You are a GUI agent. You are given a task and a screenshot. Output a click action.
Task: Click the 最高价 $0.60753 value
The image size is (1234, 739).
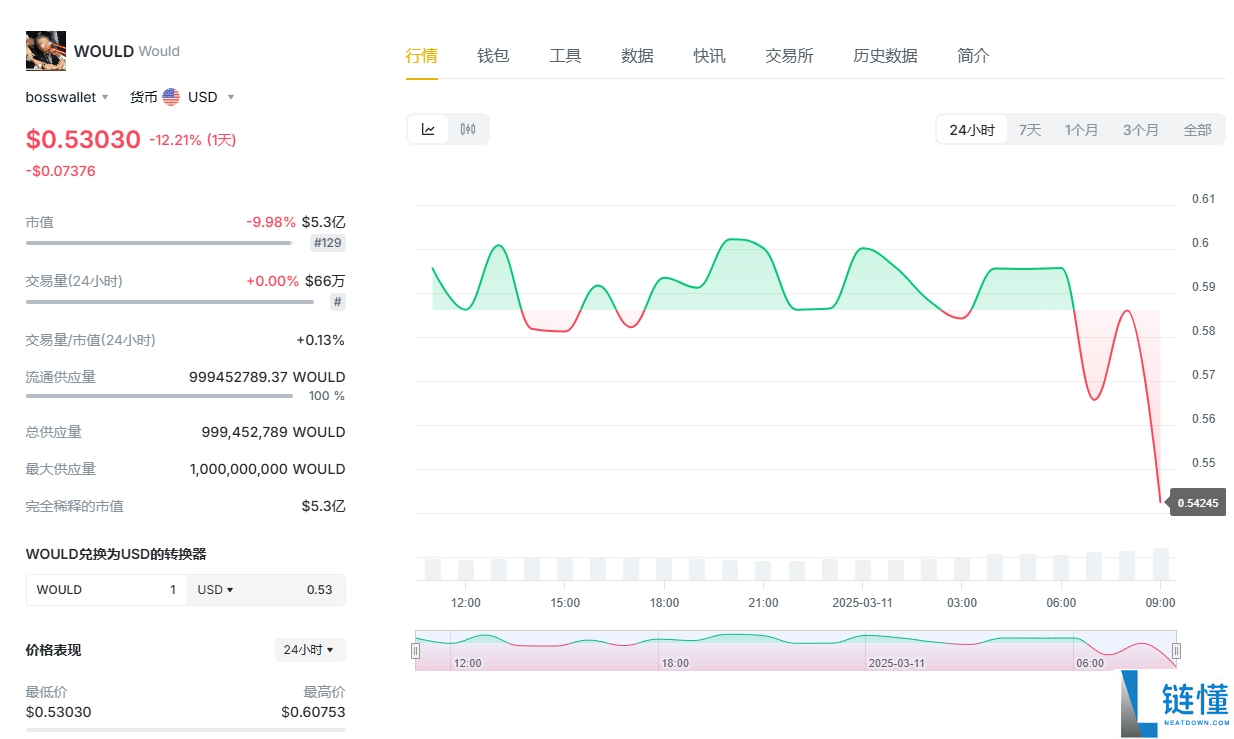coord(313,712)
